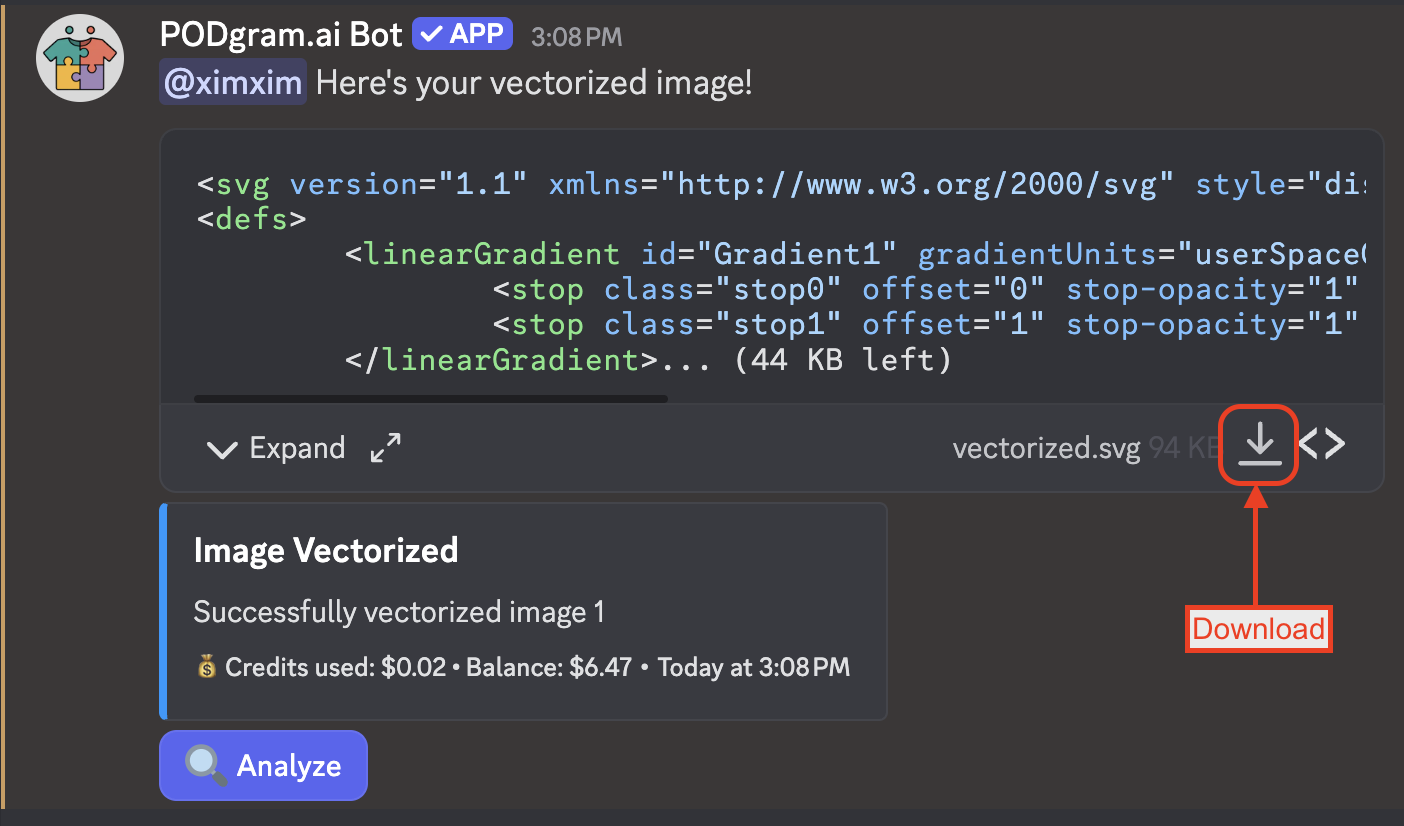Click the red Download annotation label
Screen dimensions: 1404x826
point(1258,629)
